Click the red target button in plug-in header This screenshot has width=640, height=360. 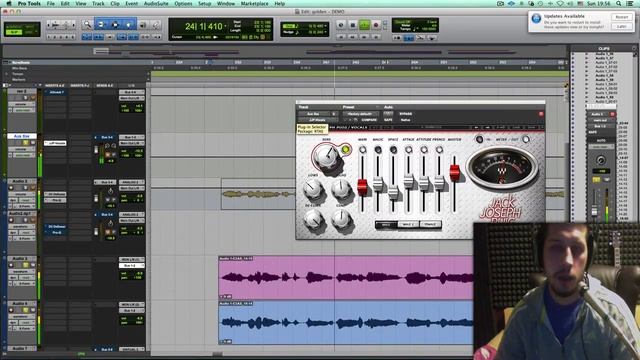tap(541, 114)
